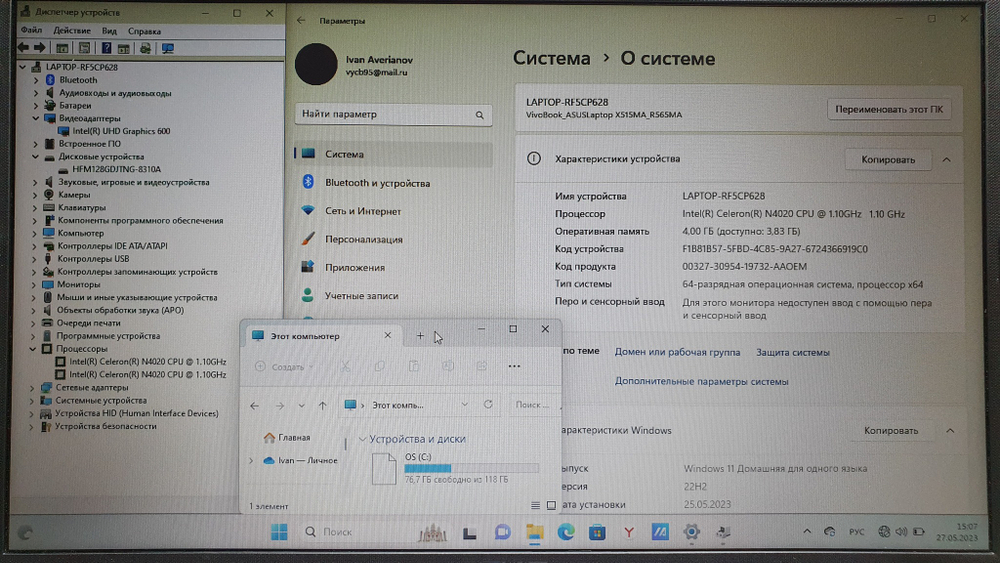Screen dimensions: 1000x563
Task: Expand the Батареи node
Action: click(36, 105)
